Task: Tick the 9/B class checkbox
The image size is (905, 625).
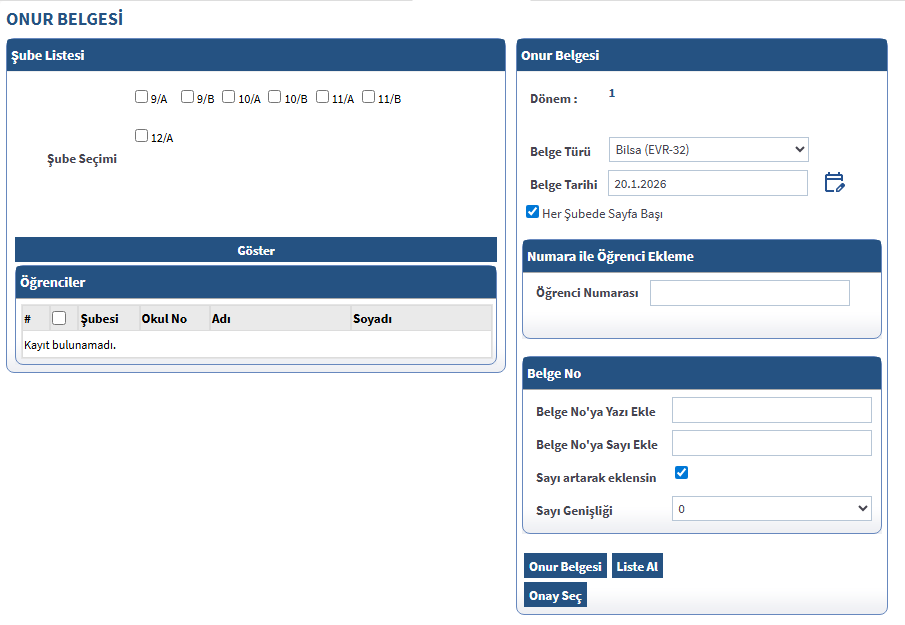Action: tap(187, 97)
